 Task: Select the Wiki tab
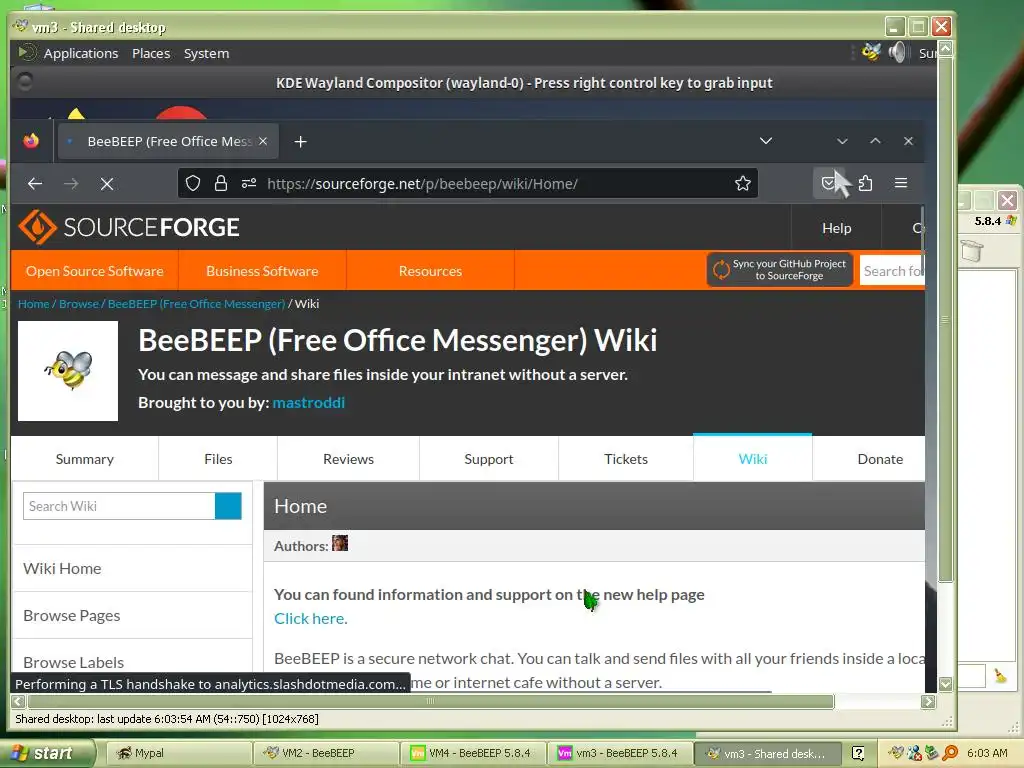pyautogui.click(x=752, y=459)
